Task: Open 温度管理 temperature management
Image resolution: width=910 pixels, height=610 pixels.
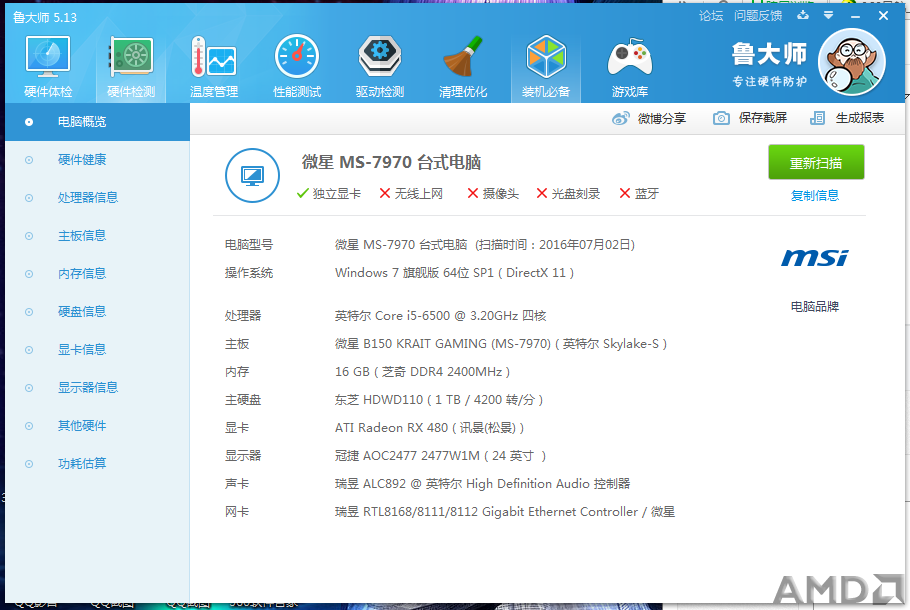Action: point(214,67)
